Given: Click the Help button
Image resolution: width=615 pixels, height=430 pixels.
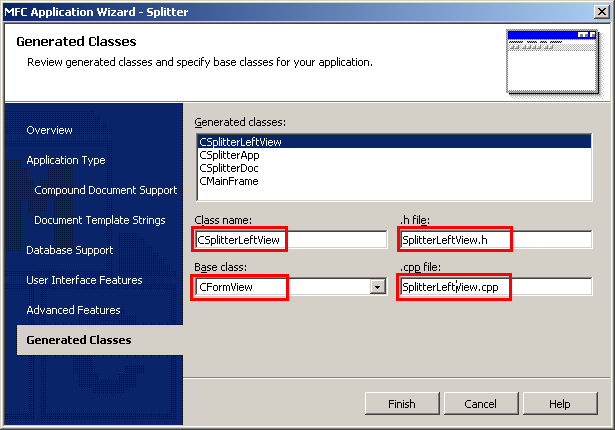Looking at the screenshot, I should click(x=560, y=403).
